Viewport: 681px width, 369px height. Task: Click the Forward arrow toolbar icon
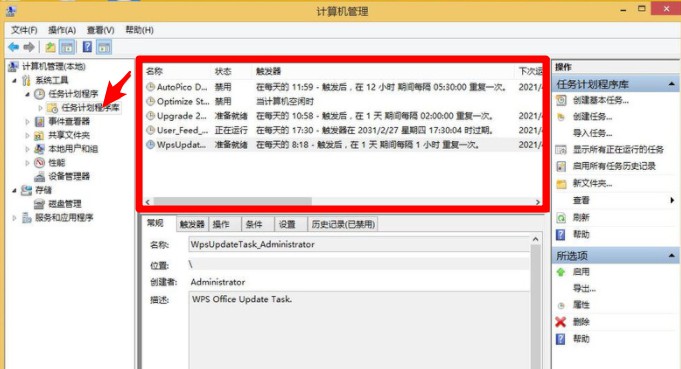pyautogui.click(x=29, y=47)
